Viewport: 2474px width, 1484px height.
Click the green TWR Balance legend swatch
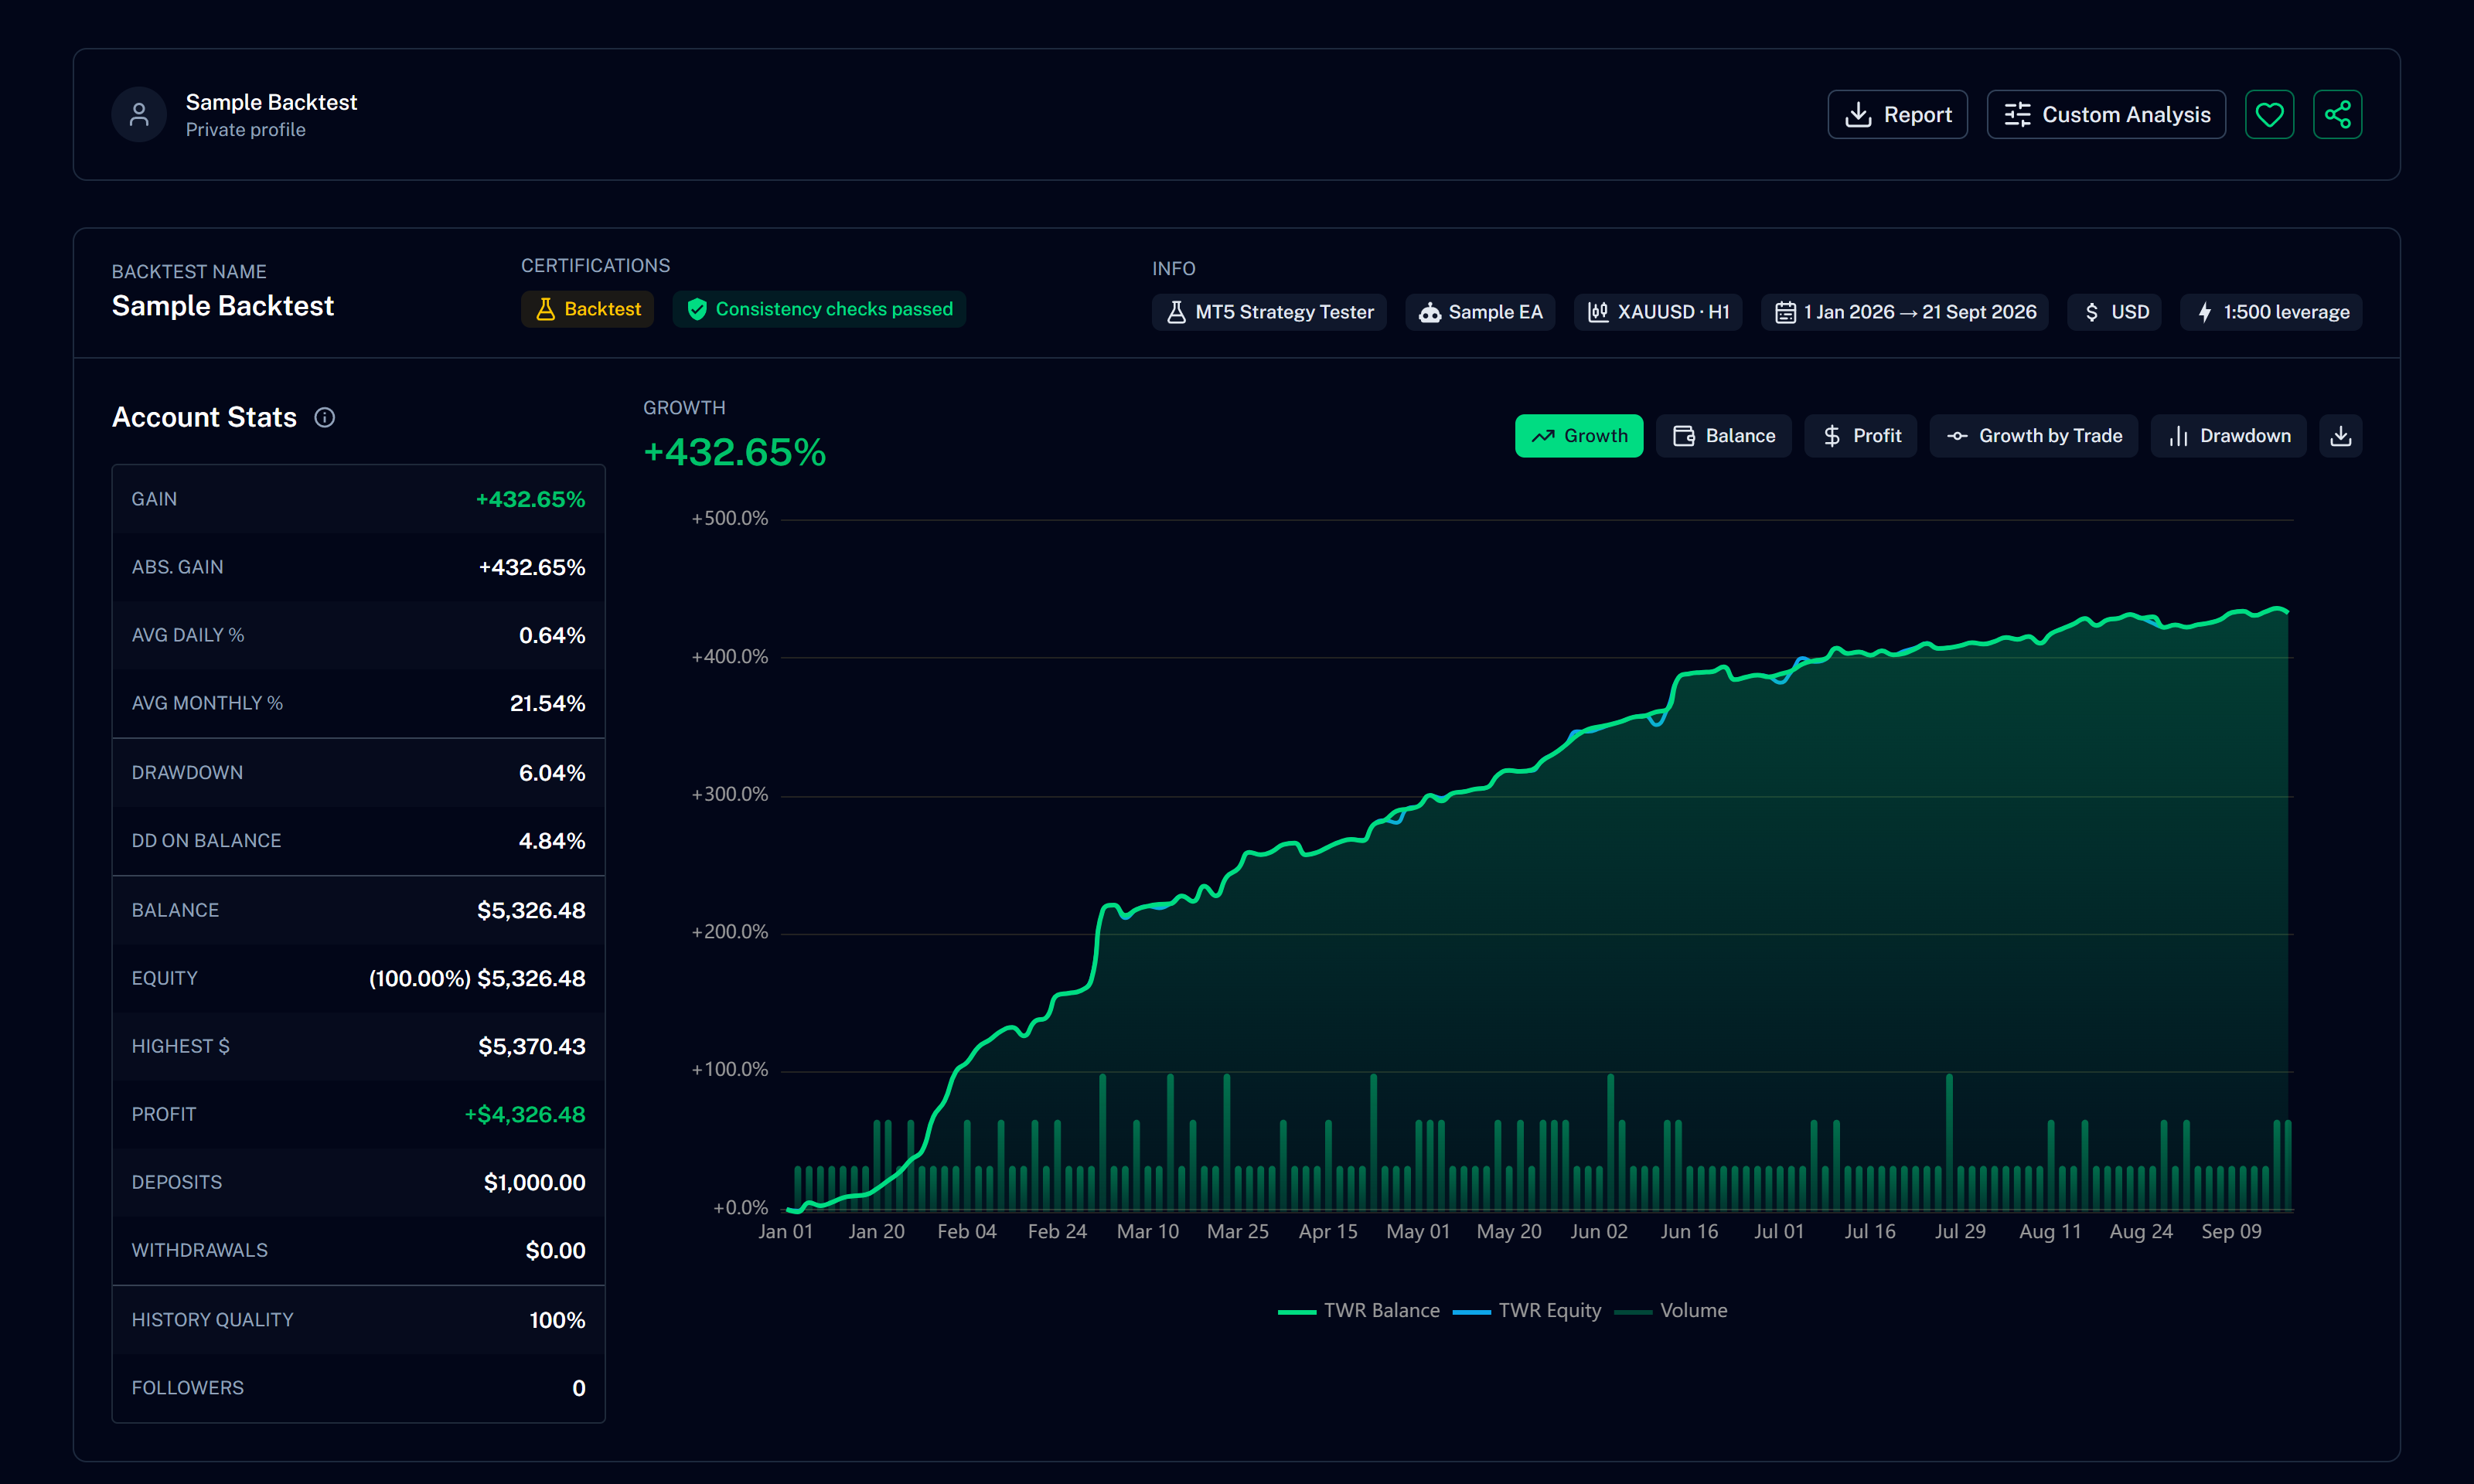[1297, 1312]
